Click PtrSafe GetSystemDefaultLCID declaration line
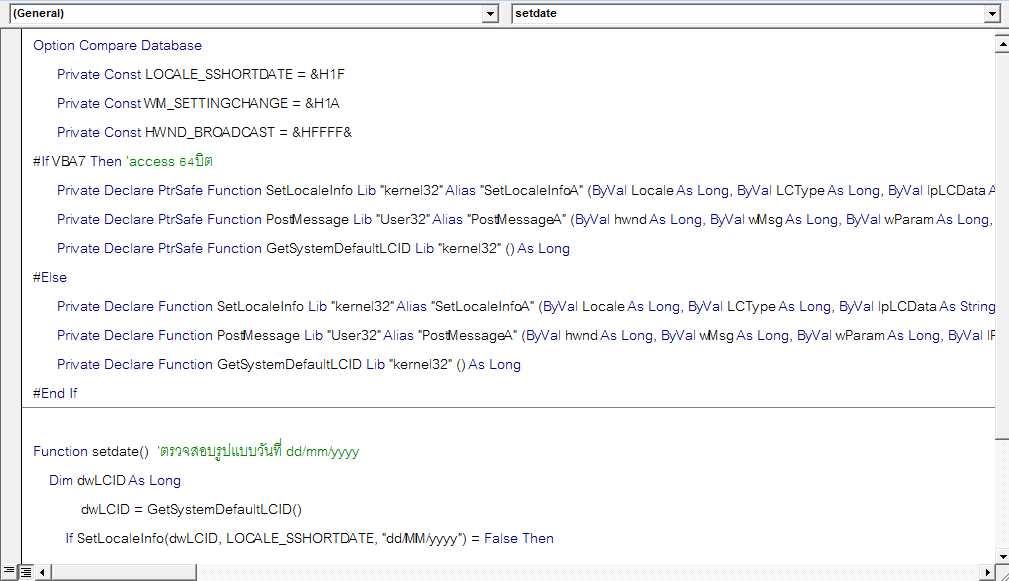This screenshot has height=581, width=1009. point(313,248)
